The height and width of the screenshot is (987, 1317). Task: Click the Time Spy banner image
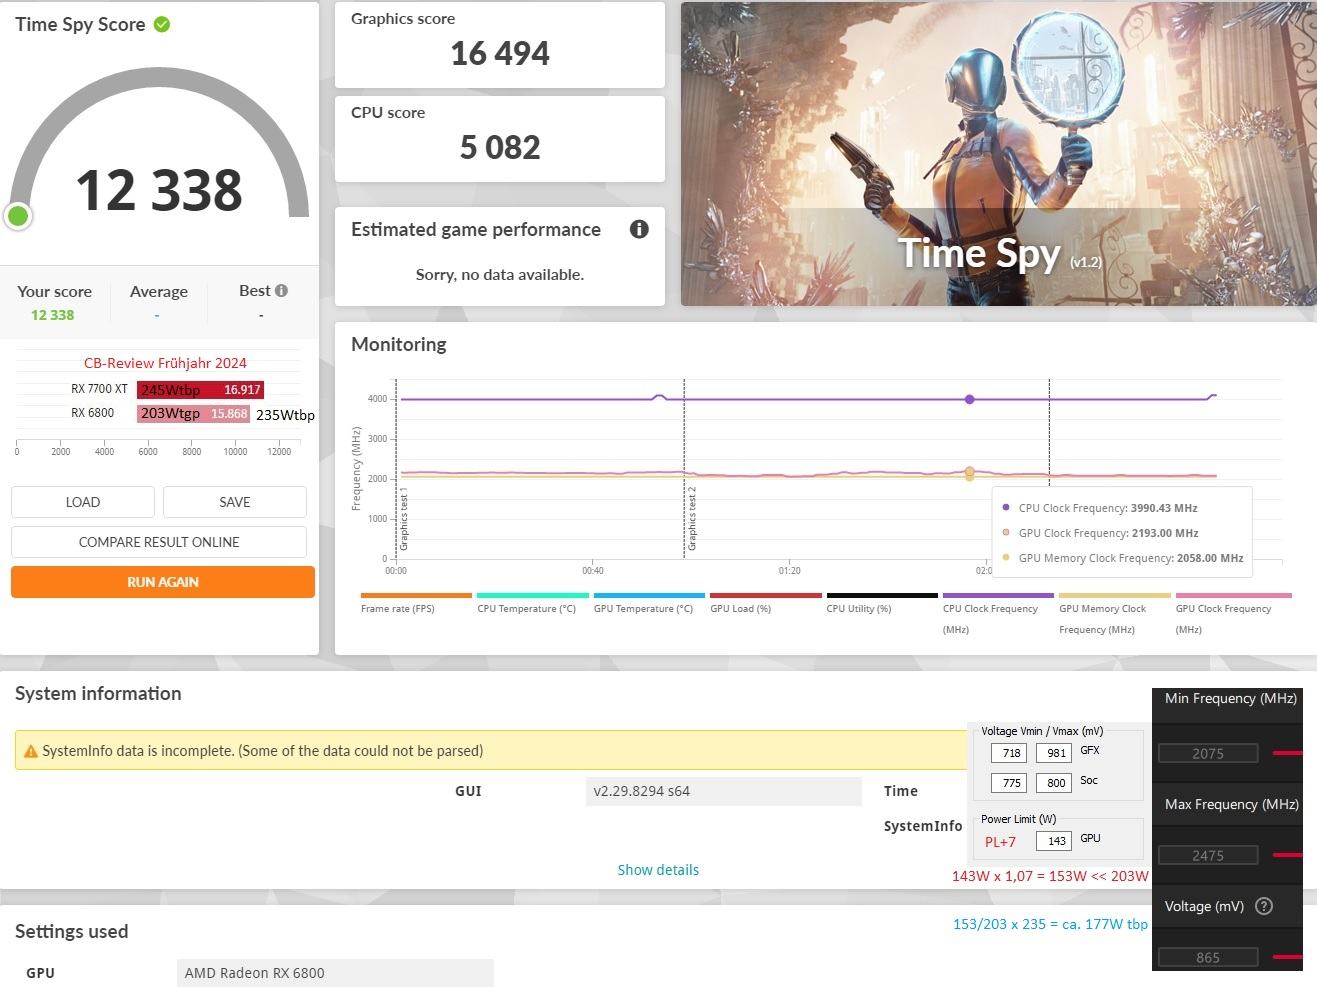pos(998,154)
